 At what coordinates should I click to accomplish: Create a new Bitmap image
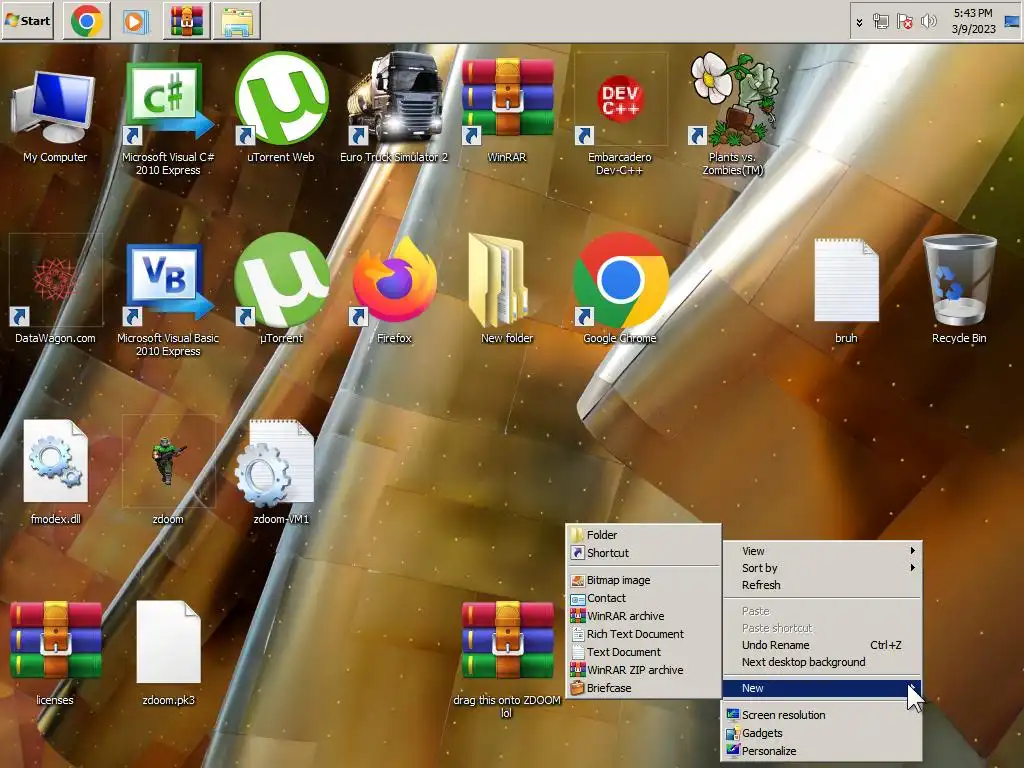pos(643,579)
